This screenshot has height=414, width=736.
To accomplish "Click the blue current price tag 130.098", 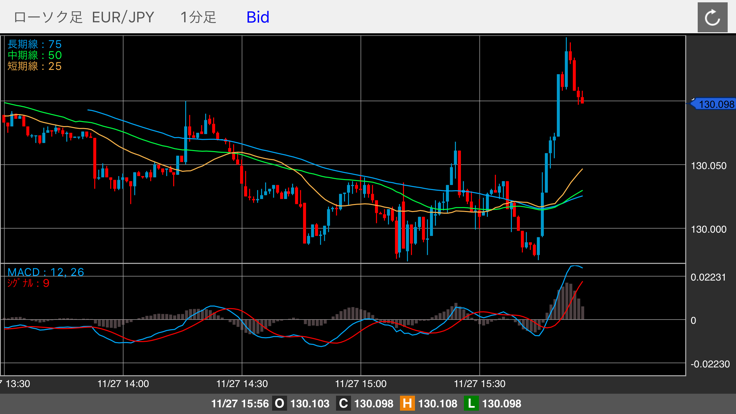I will pos(714,104).
